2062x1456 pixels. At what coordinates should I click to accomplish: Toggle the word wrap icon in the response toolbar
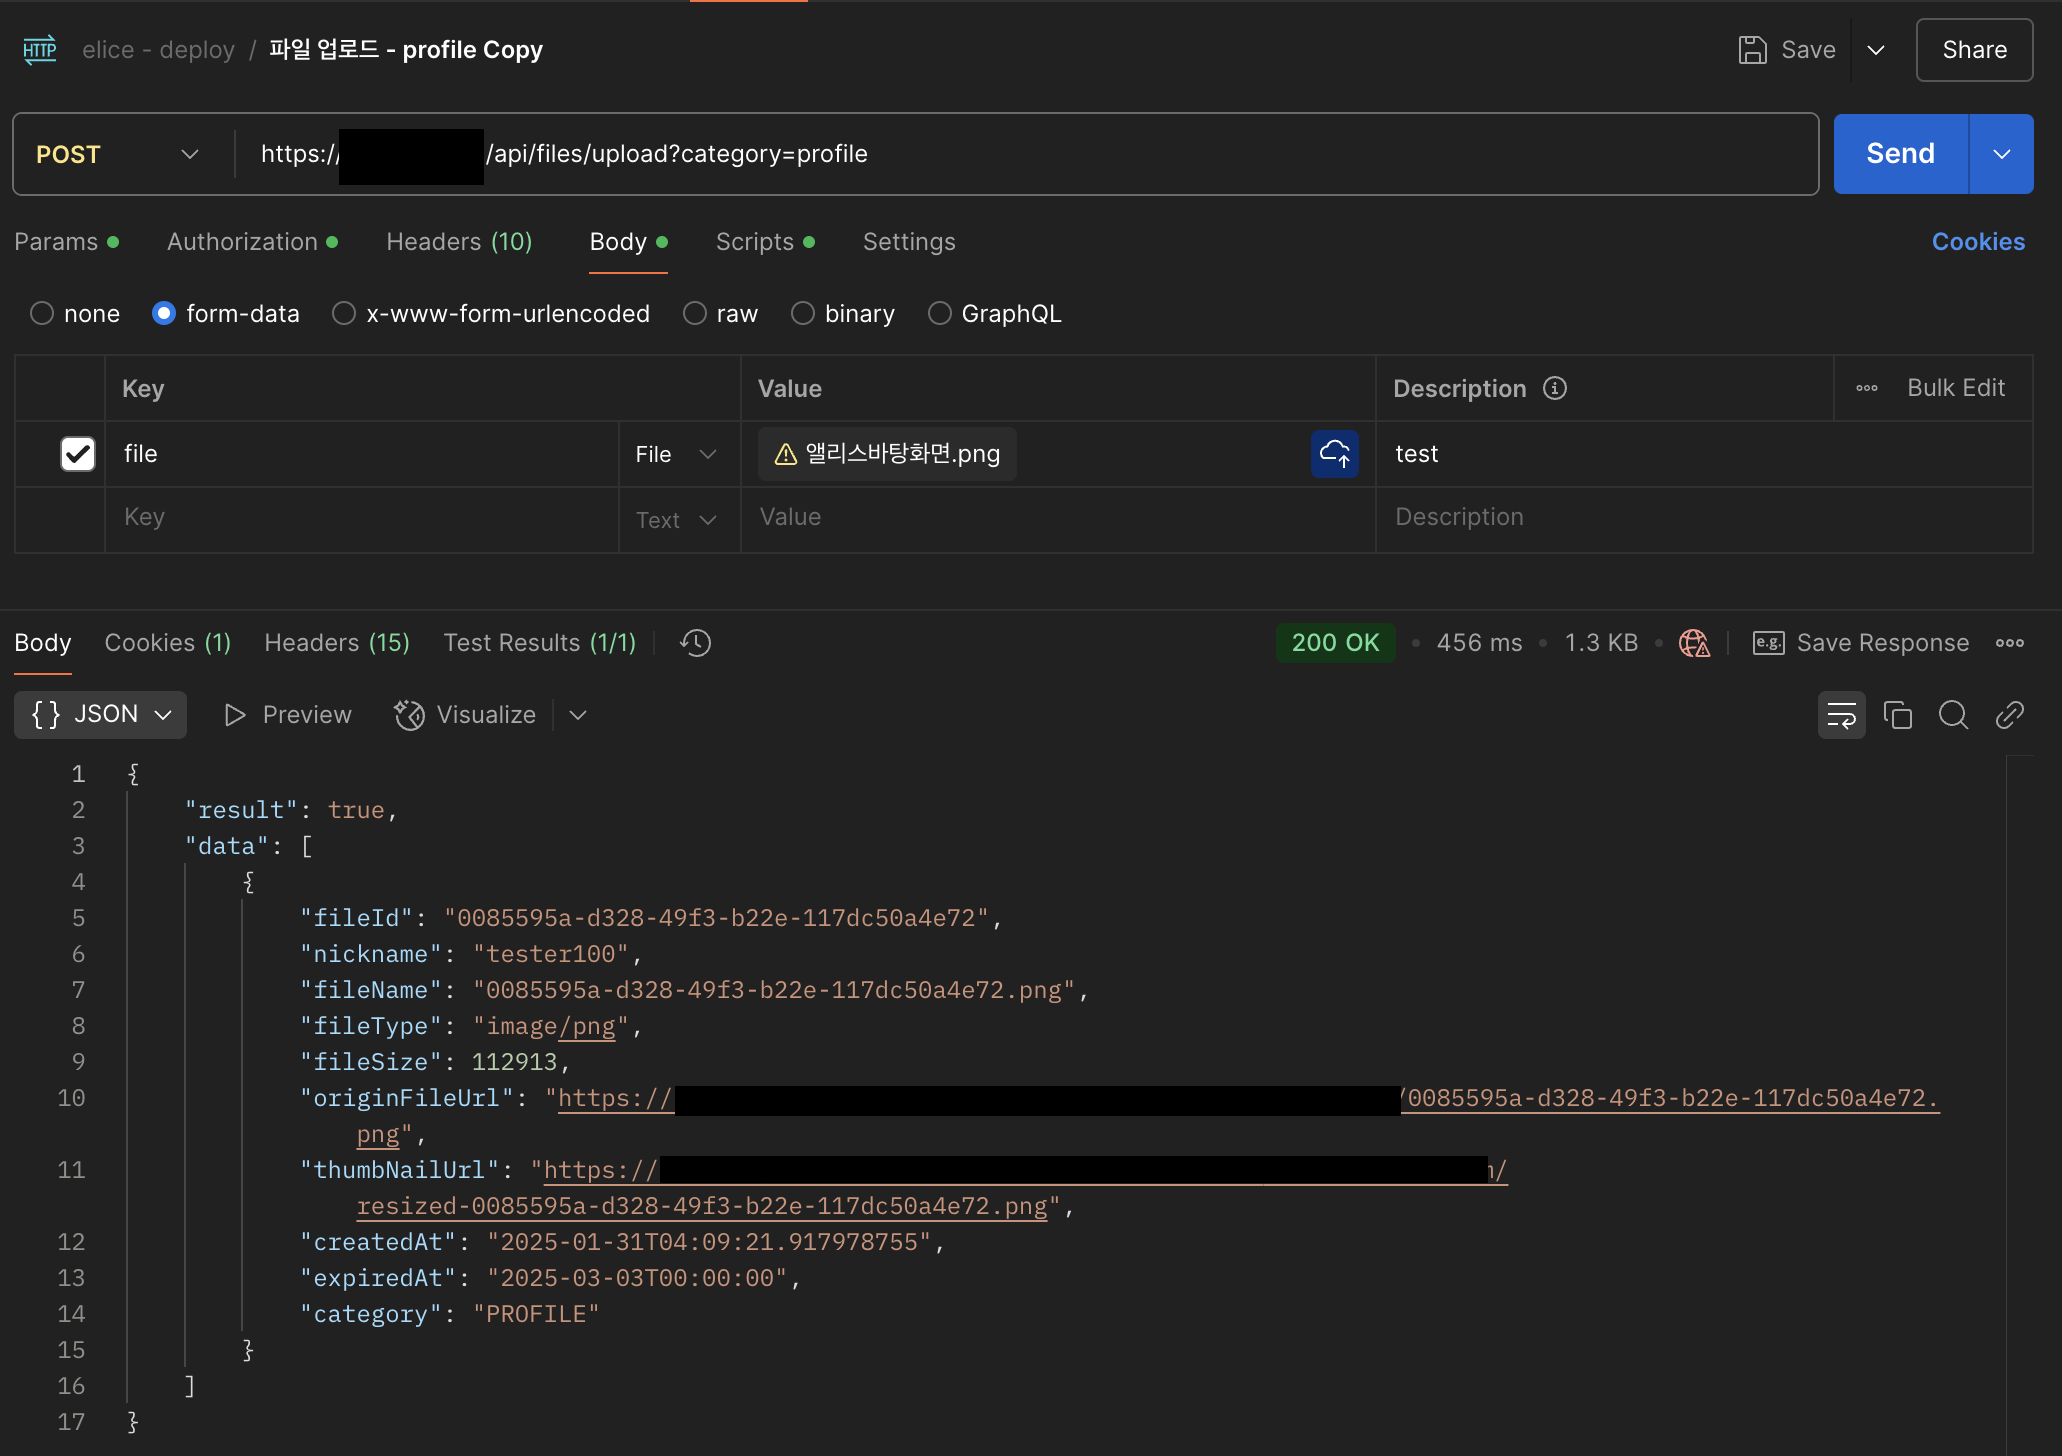1841,715
